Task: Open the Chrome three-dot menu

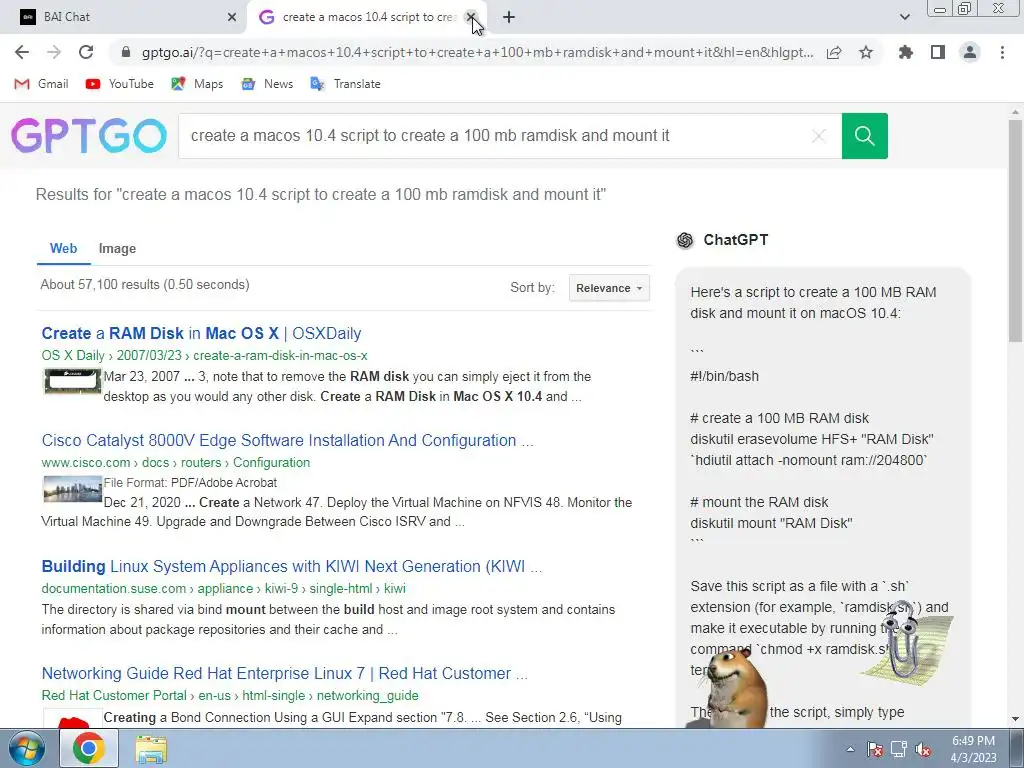Action: click(x=1002, y=52)
